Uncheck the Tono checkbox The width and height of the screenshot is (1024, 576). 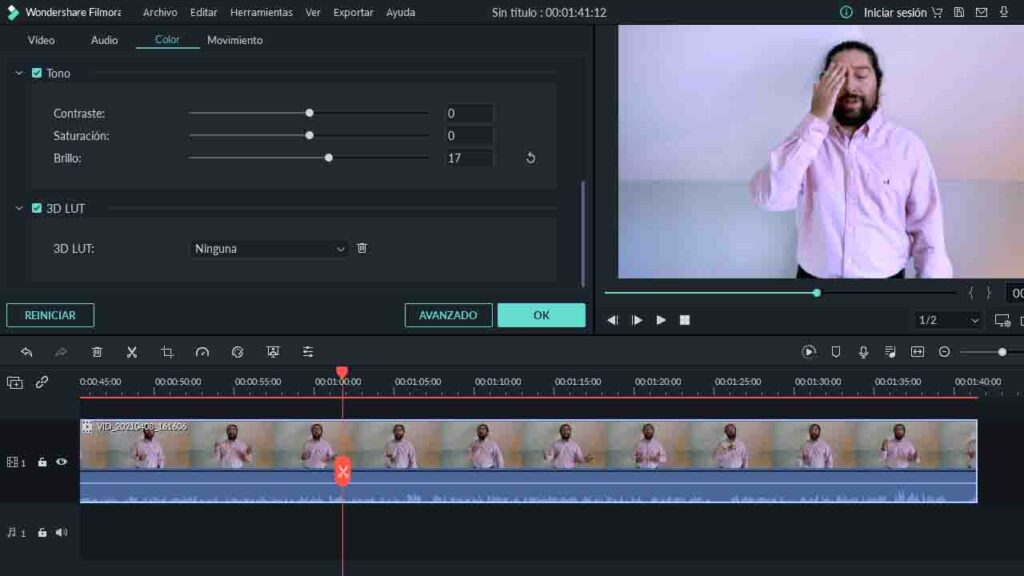tap(37, 73)
